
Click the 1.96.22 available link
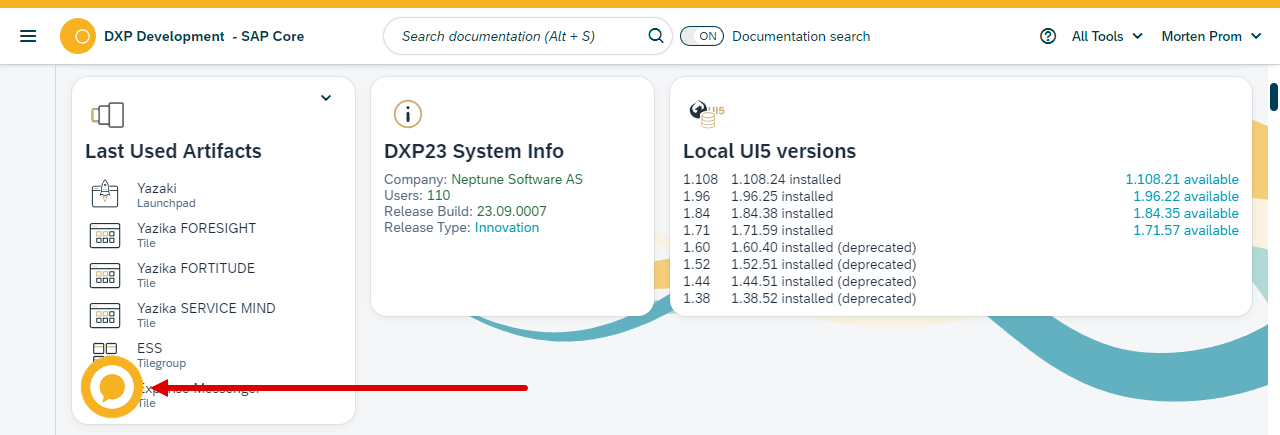pos(1186,196)
